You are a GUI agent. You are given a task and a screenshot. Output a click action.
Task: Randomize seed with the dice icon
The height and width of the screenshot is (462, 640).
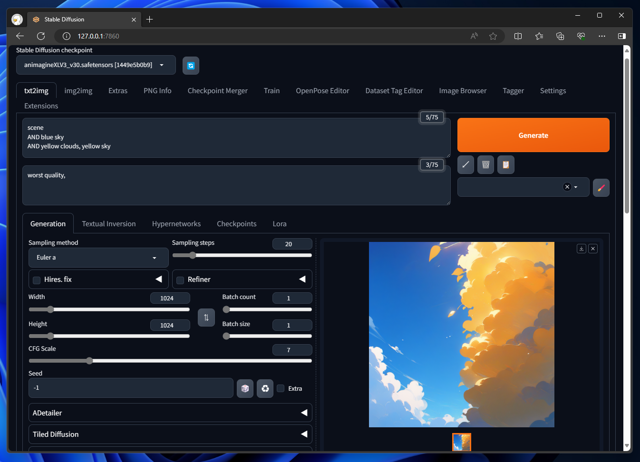pyautogui.click(x=245, y=388)
